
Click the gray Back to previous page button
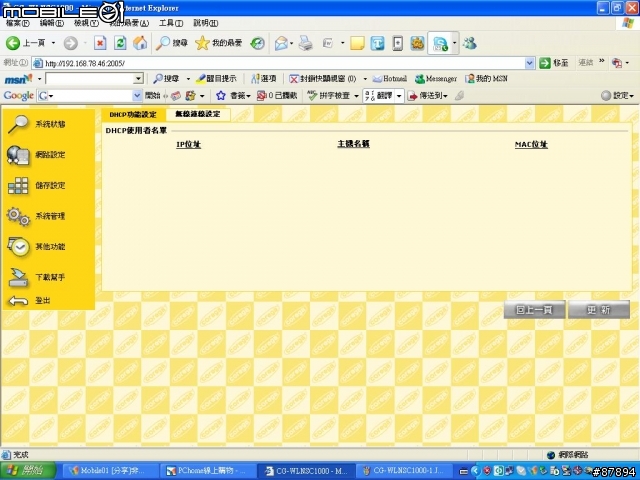[x=534, y=310]
